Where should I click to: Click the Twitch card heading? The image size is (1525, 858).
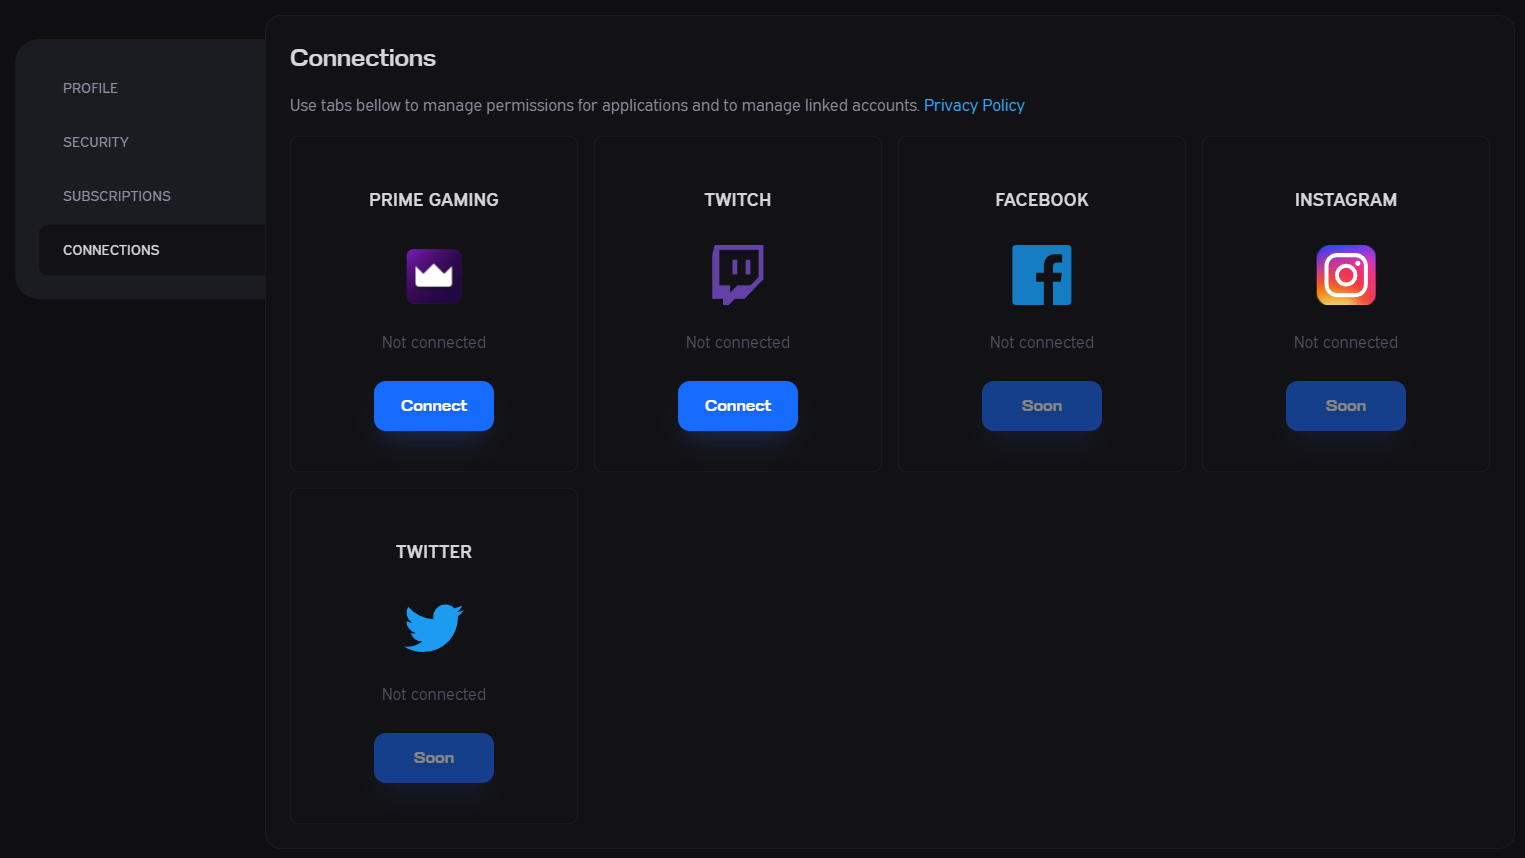point(738,200)
